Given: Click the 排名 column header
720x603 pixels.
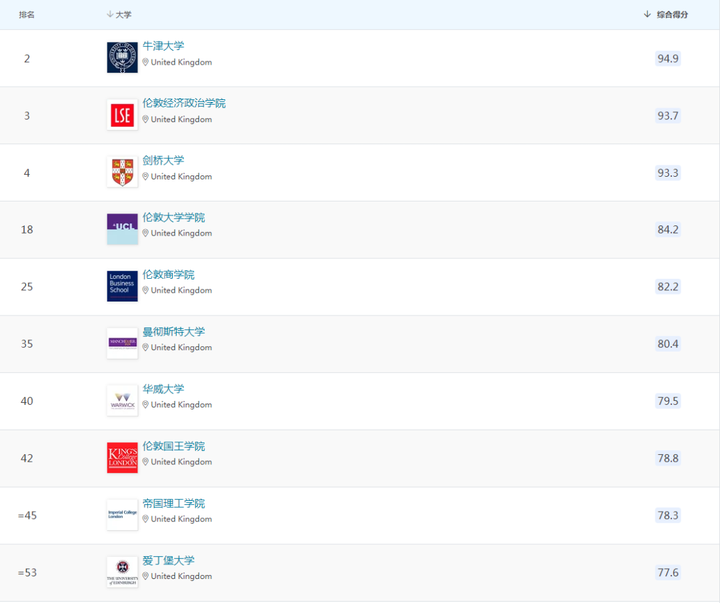Looking at the screenshot, I should click(x=27, y=15).
